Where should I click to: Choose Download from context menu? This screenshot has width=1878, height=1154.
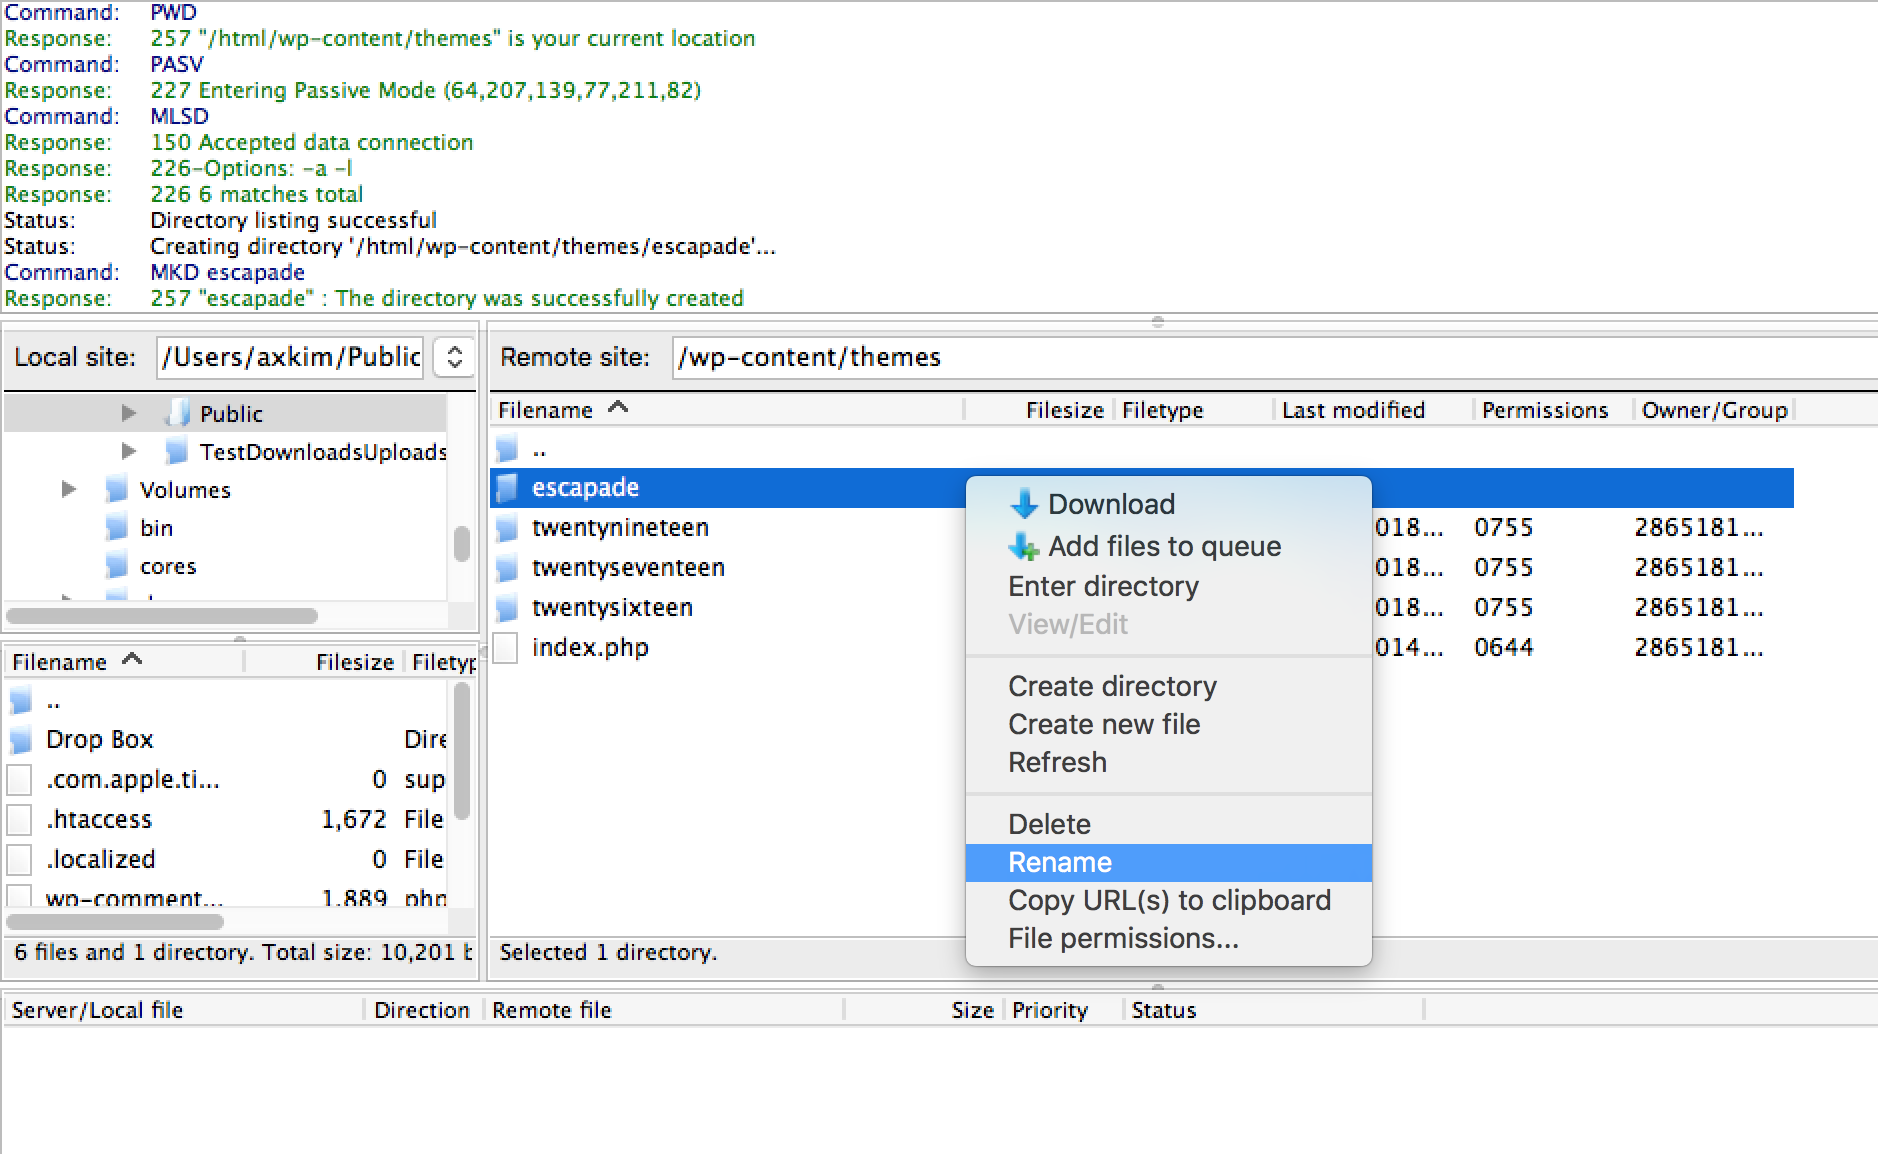[1168, 504]
